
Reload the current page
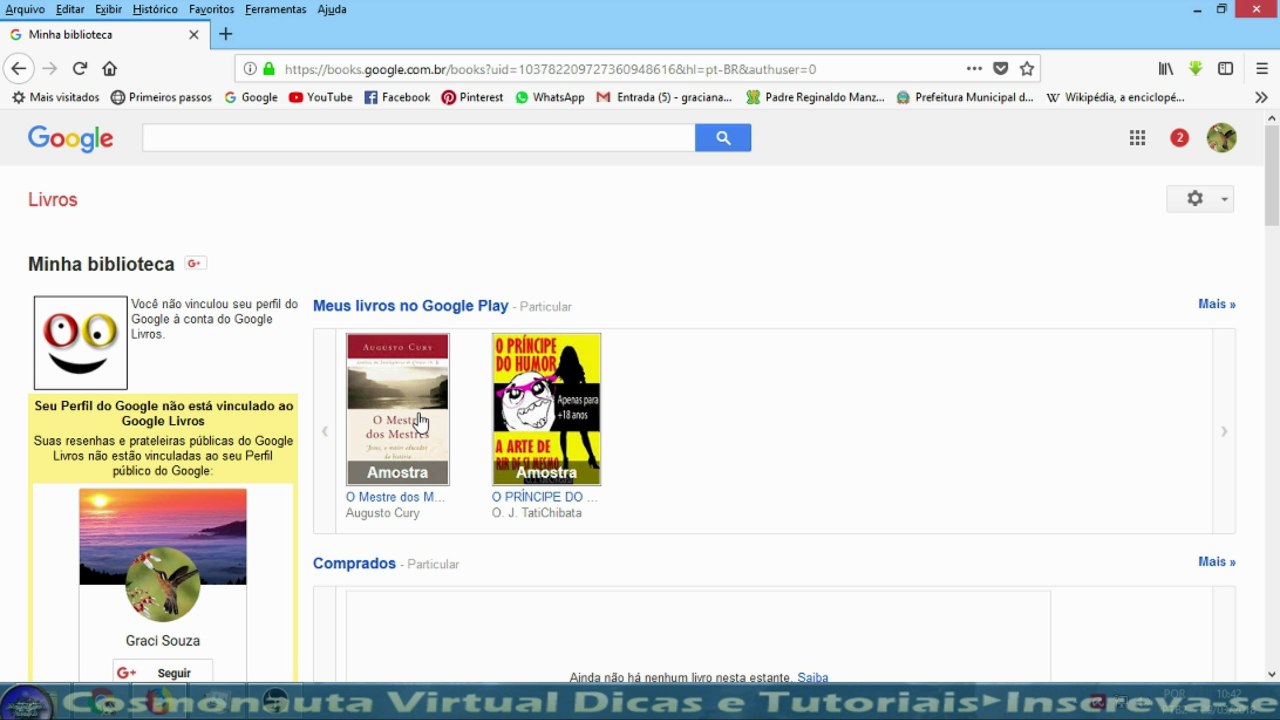click(80, 69)
